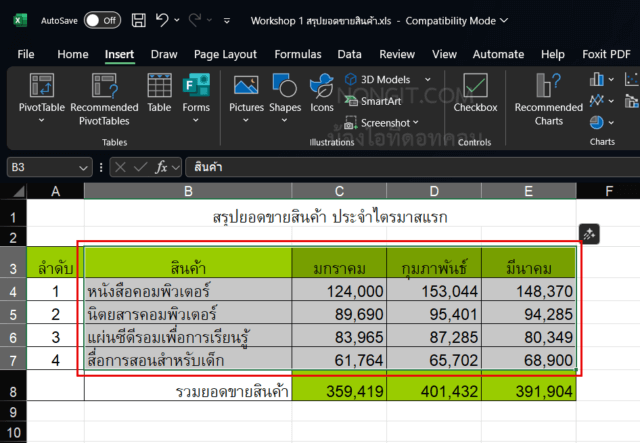Click the 3D Models button
Image resolution: width=640 pixels, height=443 pixels.
[377, 80]
